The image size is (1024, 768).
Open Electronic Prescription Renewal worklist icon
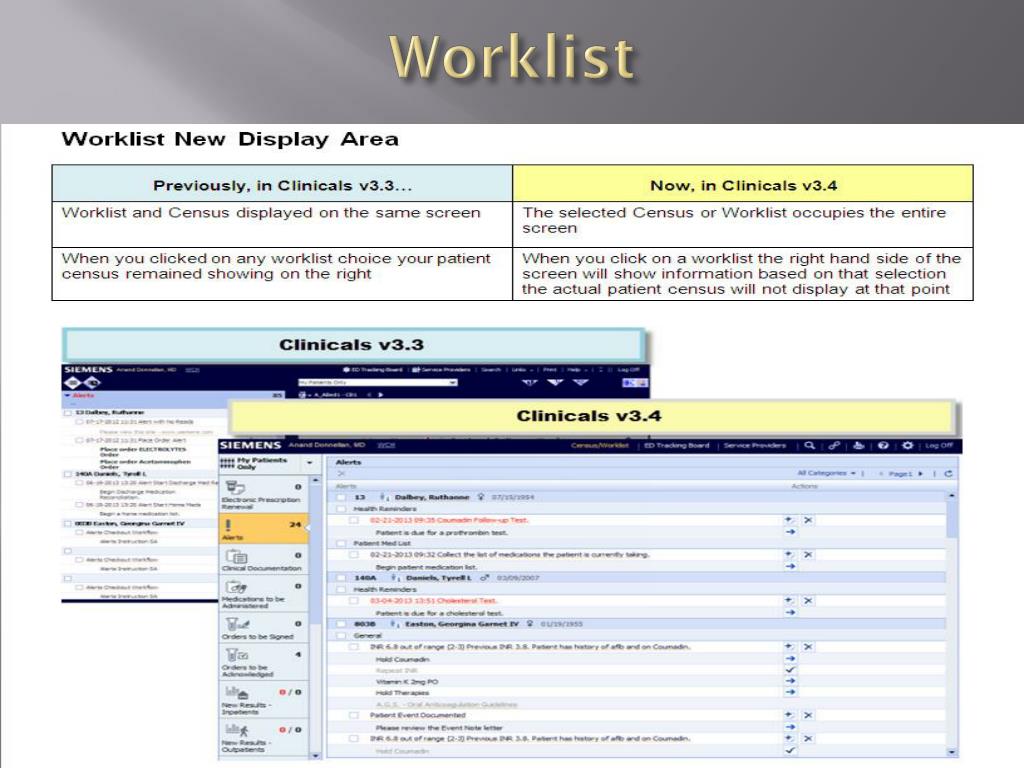[235, 487]
